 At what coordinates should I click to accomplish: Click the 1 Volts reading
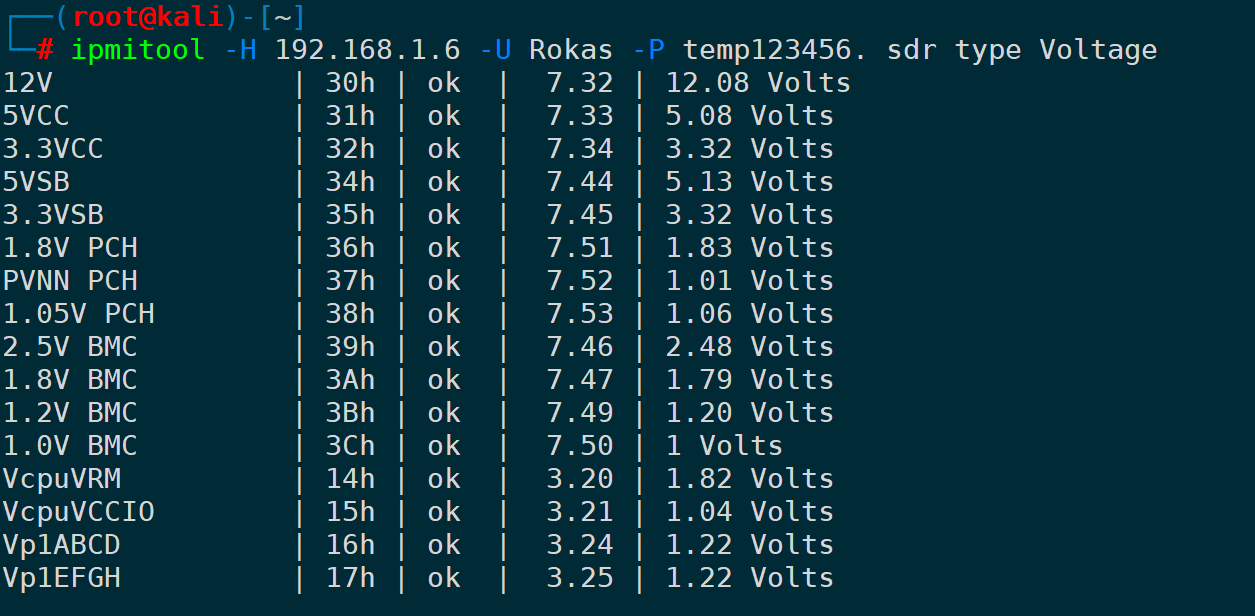[x=724, y=446]
